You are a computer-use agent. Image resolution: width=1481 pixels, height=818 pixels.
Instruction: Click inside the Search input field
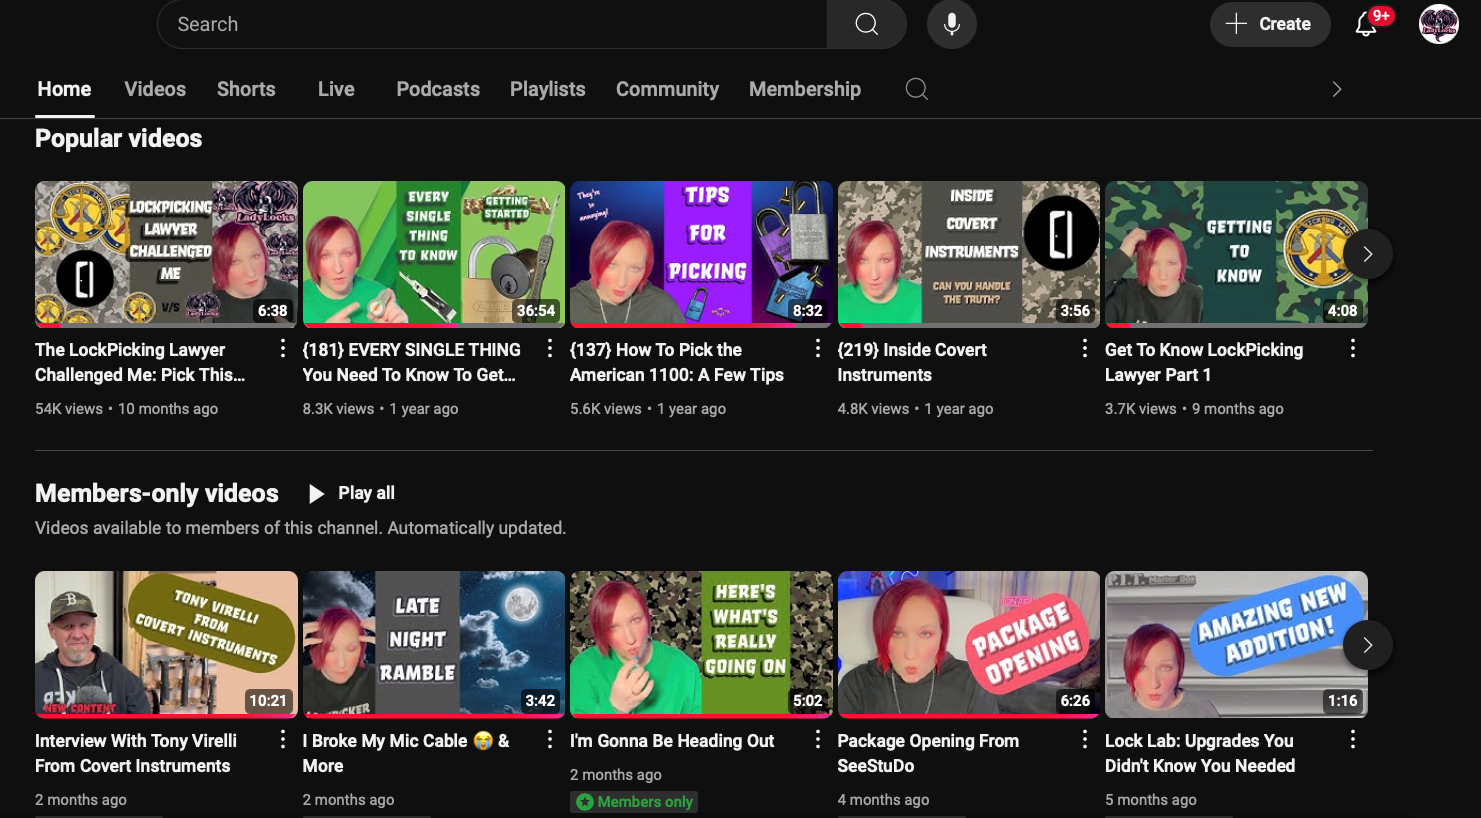pos(492,24)
